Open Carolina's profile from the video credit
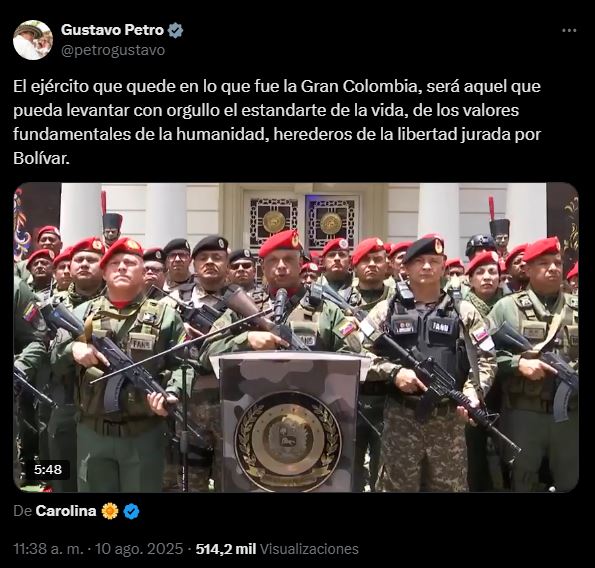This screenshot has width=595, height=568. click(66, 511)
